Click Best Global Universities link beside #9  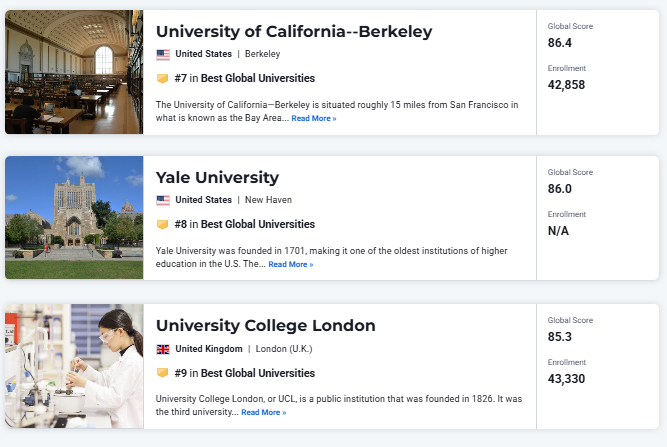(258, 373)
